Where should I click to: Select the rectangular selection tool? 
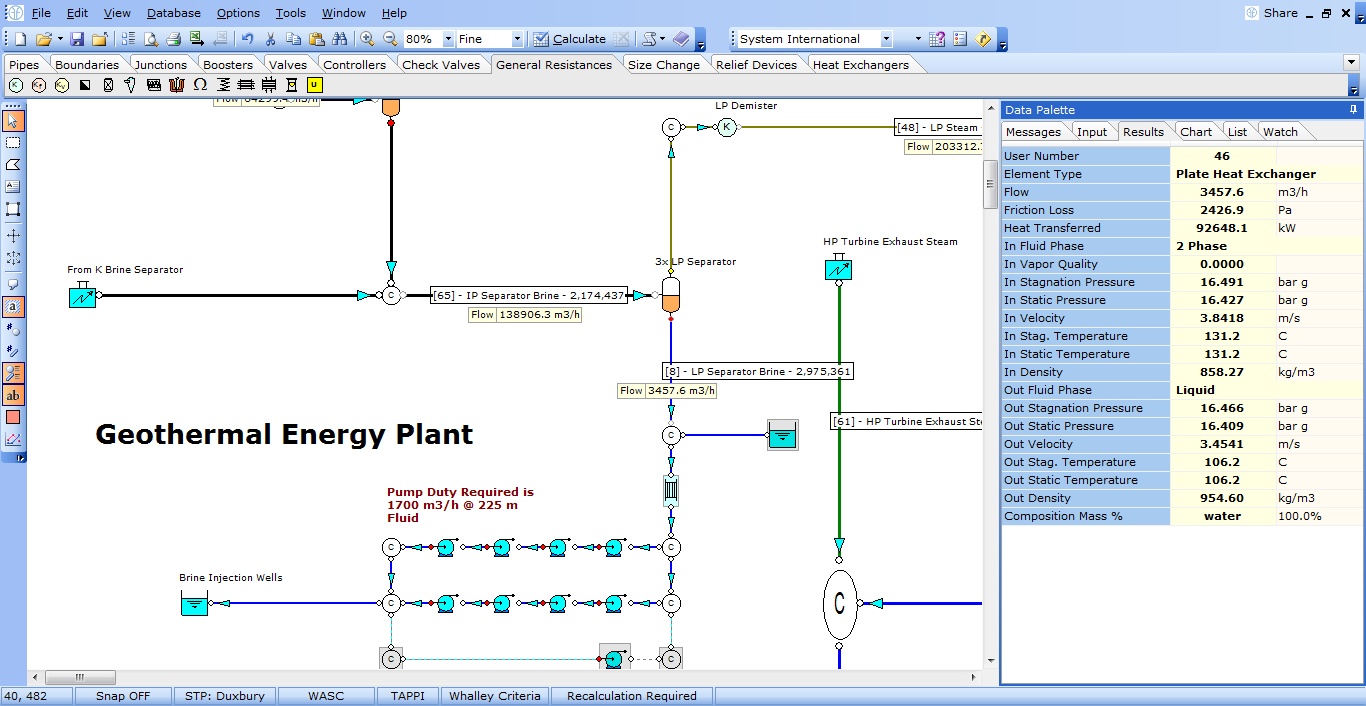pyautogui.click(x=13, y=142)
